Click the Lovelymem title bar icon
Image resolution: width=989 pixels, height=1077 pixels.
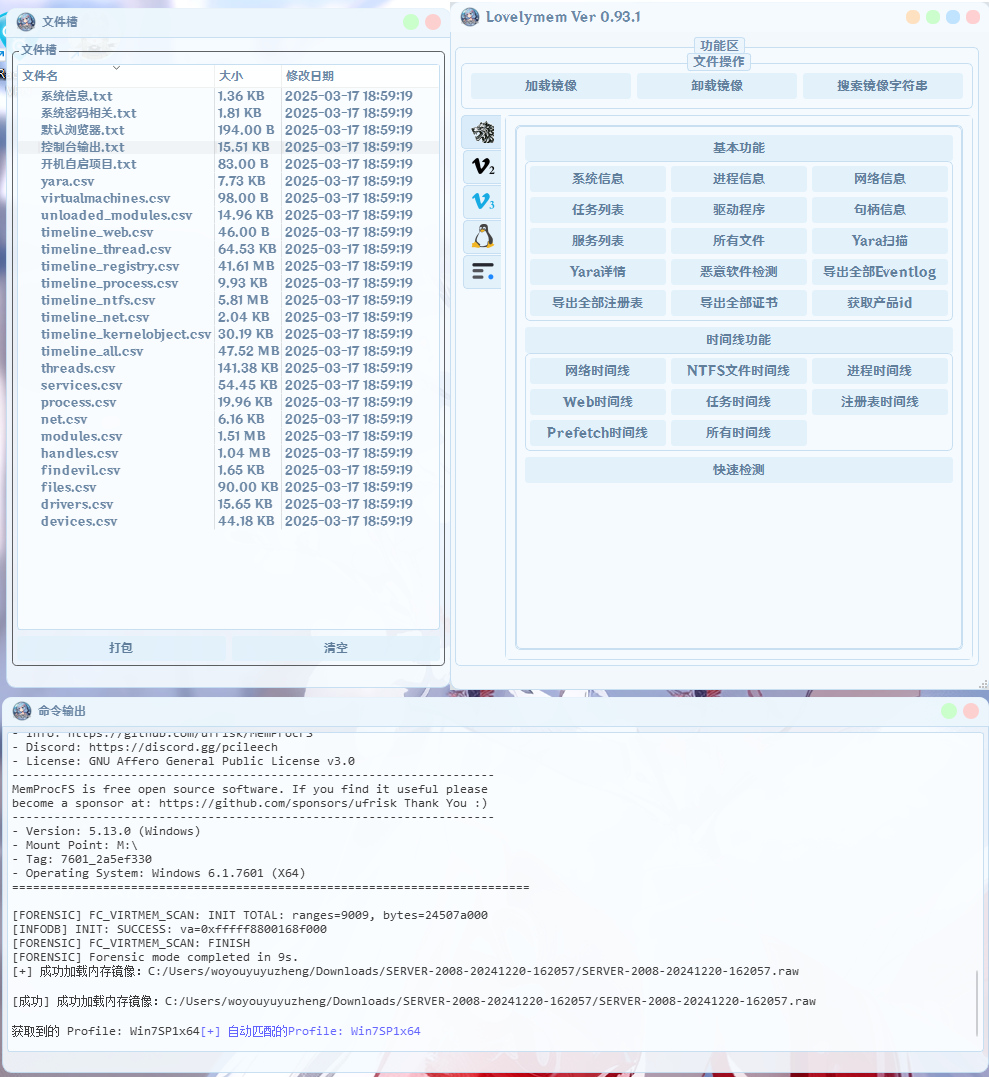point(470,16)
